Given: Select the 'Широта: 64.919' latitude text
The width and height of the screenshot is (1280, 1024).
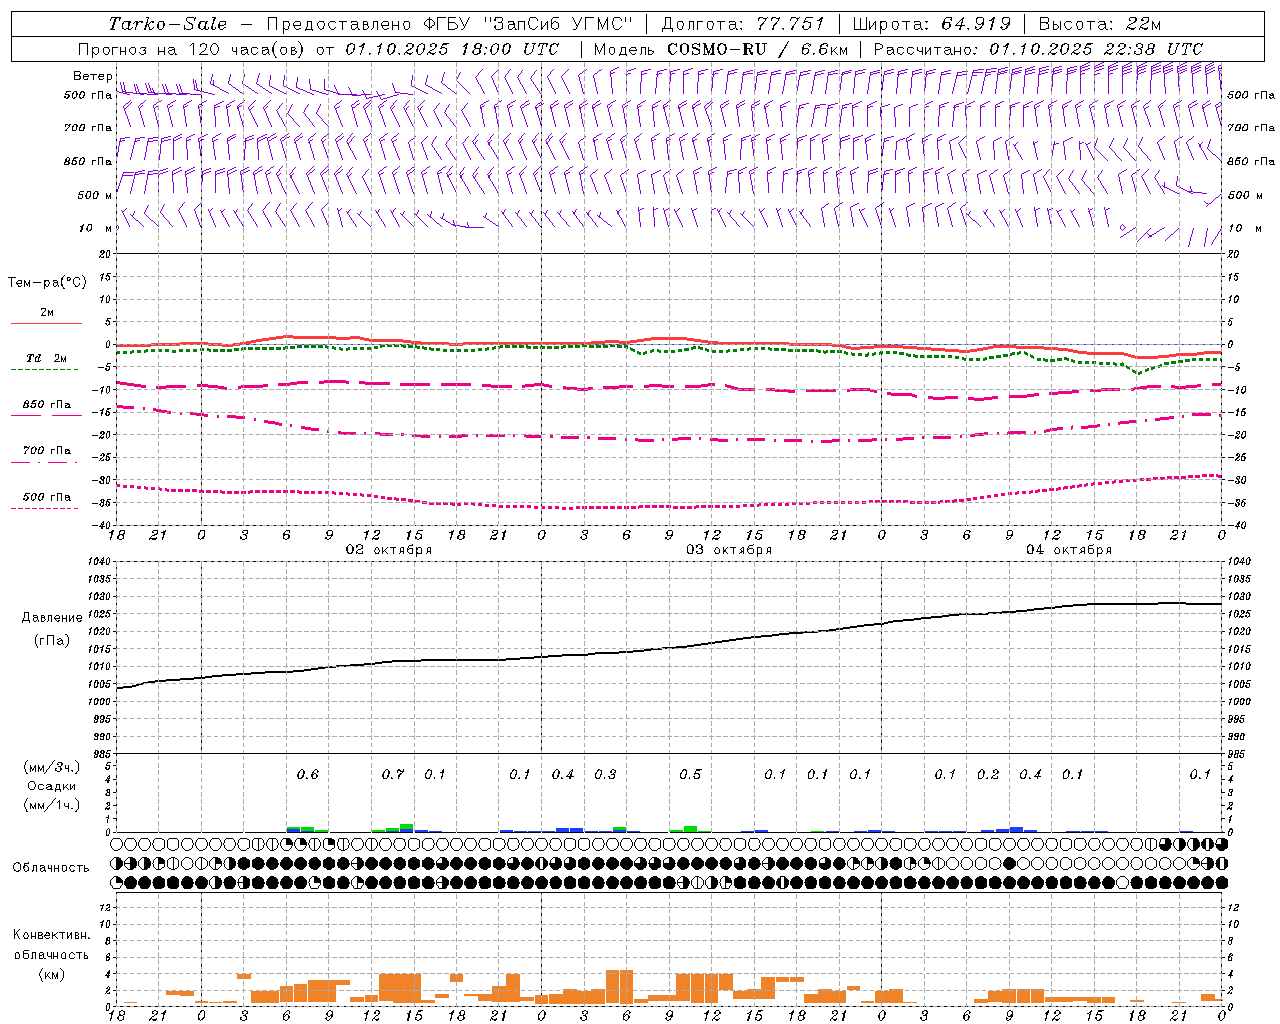Looking at the screenshot, I should pos(932,24).
